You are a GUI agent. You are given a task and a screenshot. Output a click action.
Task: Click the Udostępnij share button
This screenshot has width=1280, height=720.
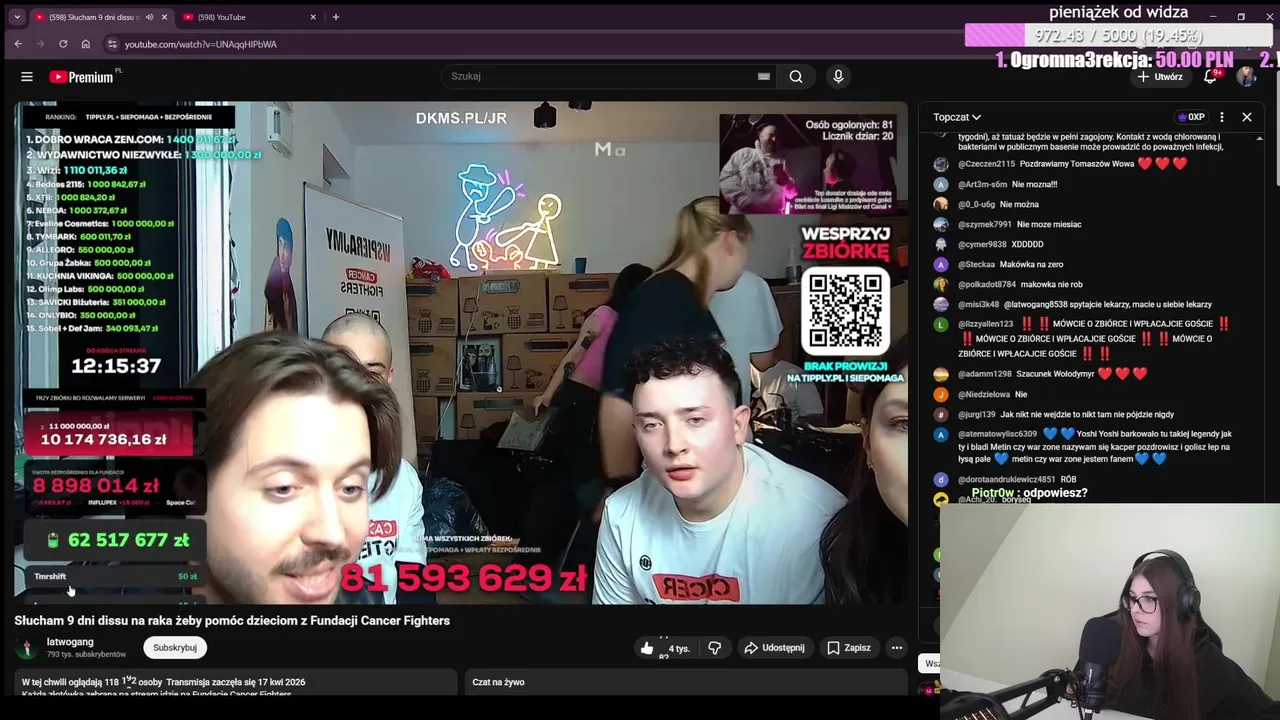coord(773,648)
